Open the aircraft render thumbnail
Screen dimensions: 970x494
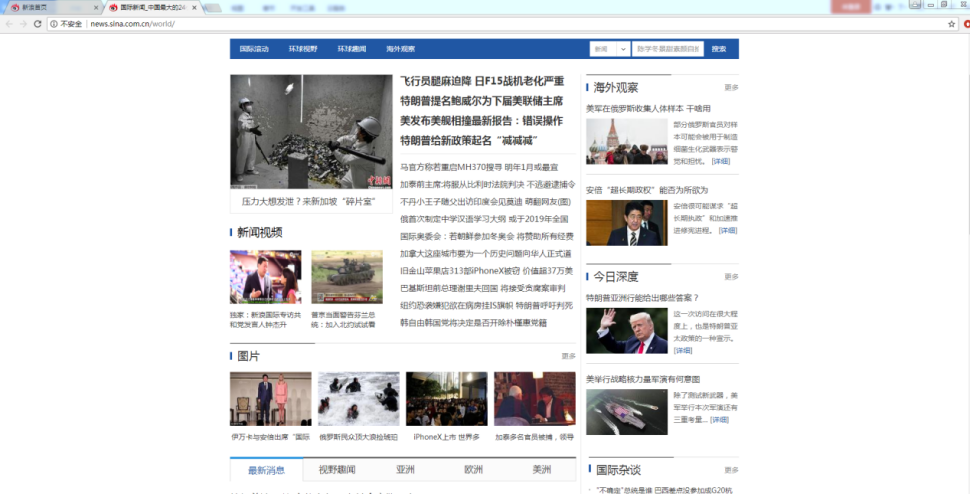pyautogui.click(x=627, y=412)
